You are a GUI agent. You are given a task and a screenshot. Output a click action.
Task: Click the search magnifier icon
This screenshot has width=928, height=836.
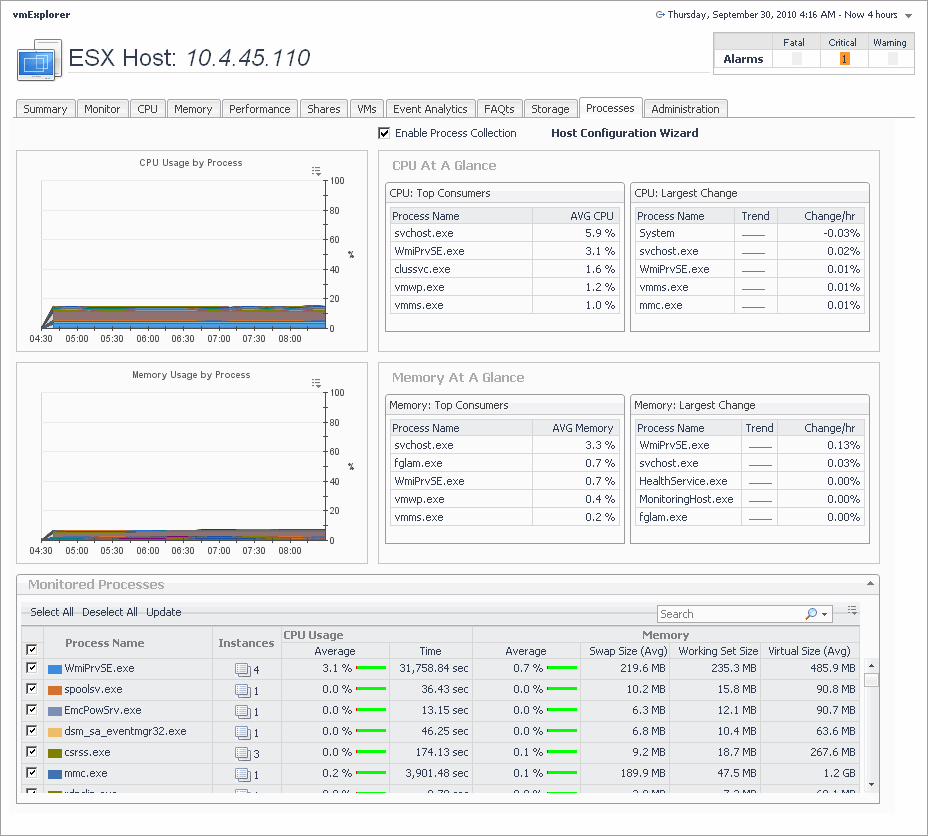(x=811, y=614)
